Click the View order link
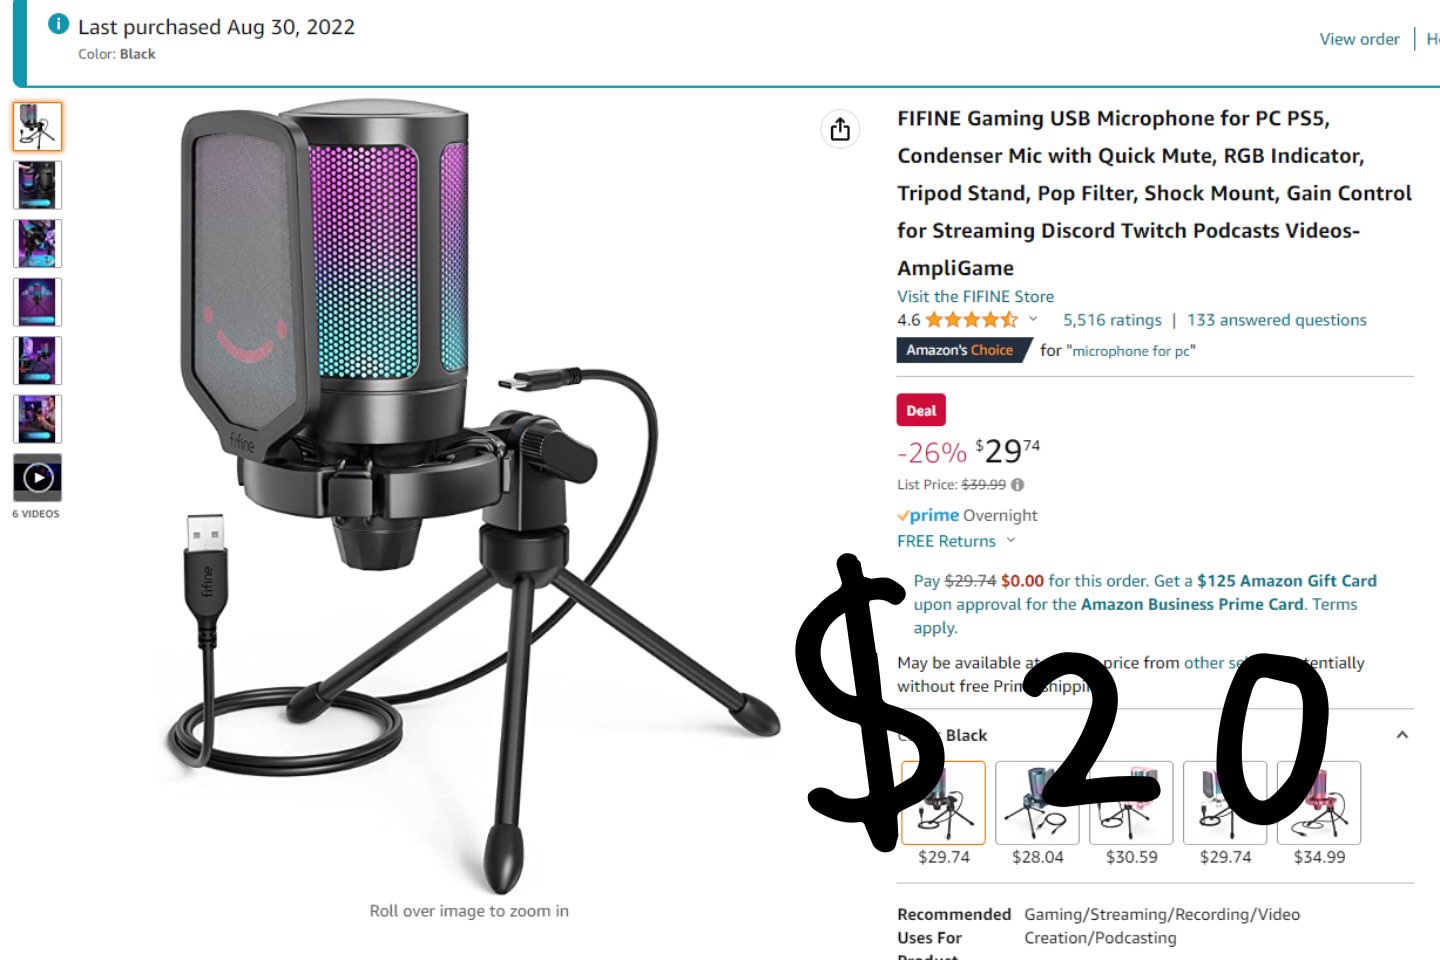Screen dimensions: 1440x960 (1359, 39)
